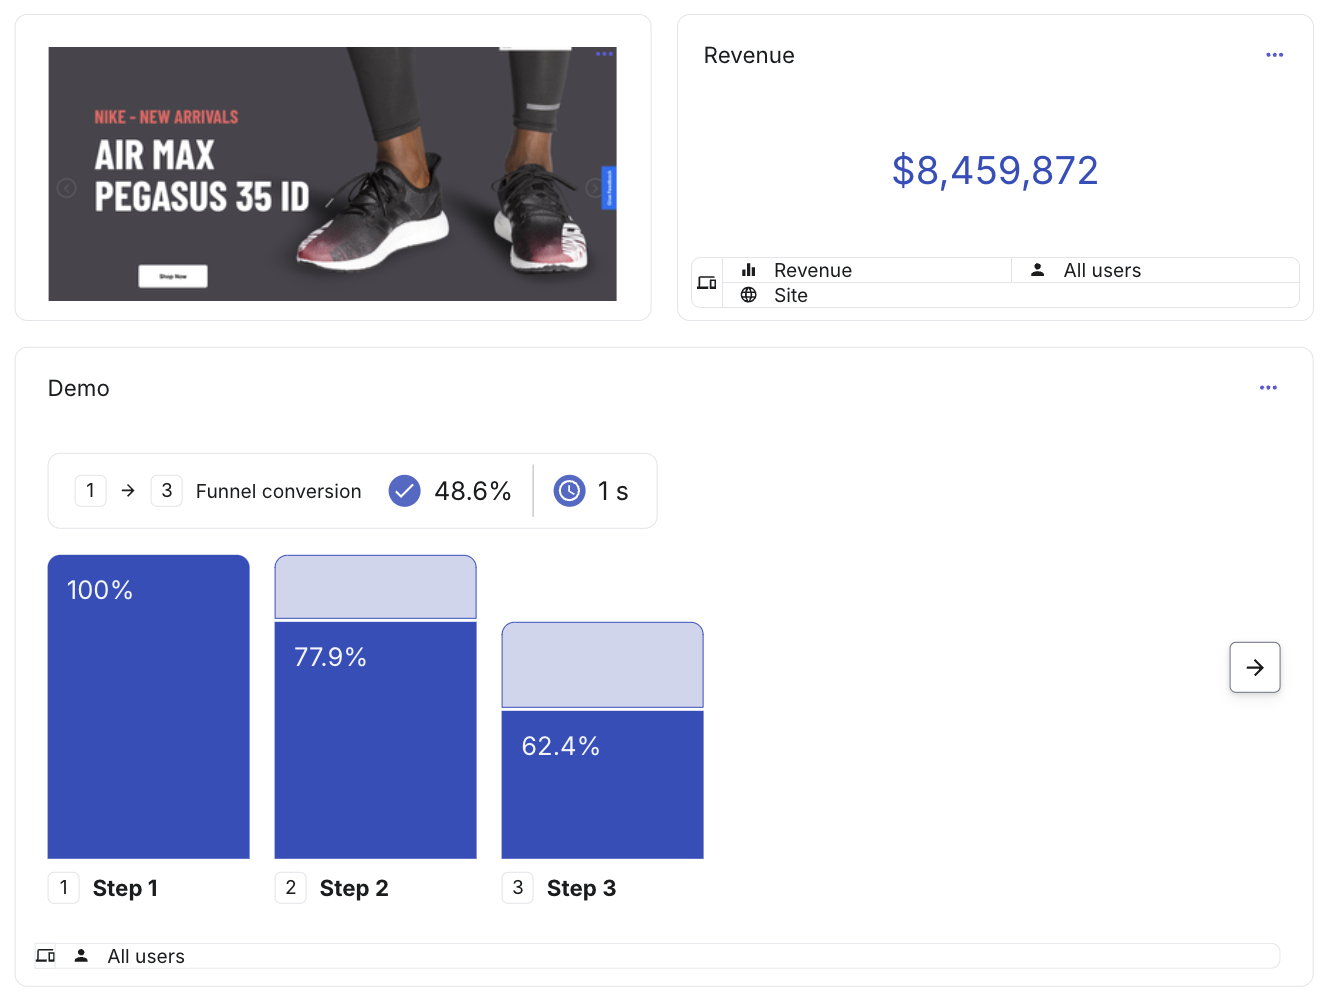This screenshot has width=1324, height=994.
Task: Click the devices icon in Revenue card
Action: click(707, 283)
